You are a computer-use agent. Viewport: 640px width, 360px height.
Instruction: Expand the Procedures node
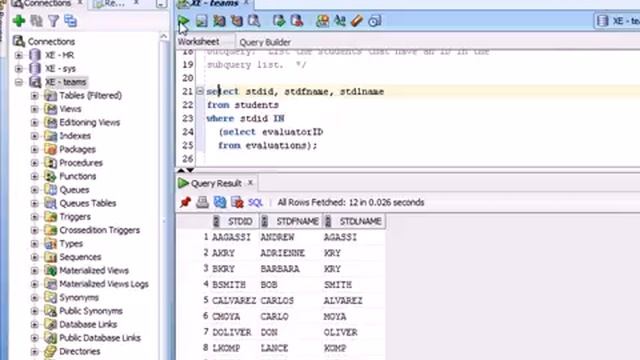coord(35,163)
